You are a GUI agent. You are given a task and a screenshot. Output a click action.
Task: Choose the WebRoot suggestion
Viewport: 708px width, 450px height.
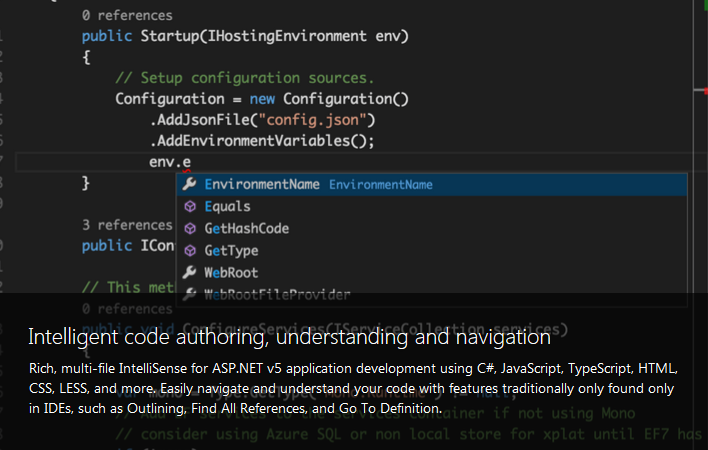[231, 273]
